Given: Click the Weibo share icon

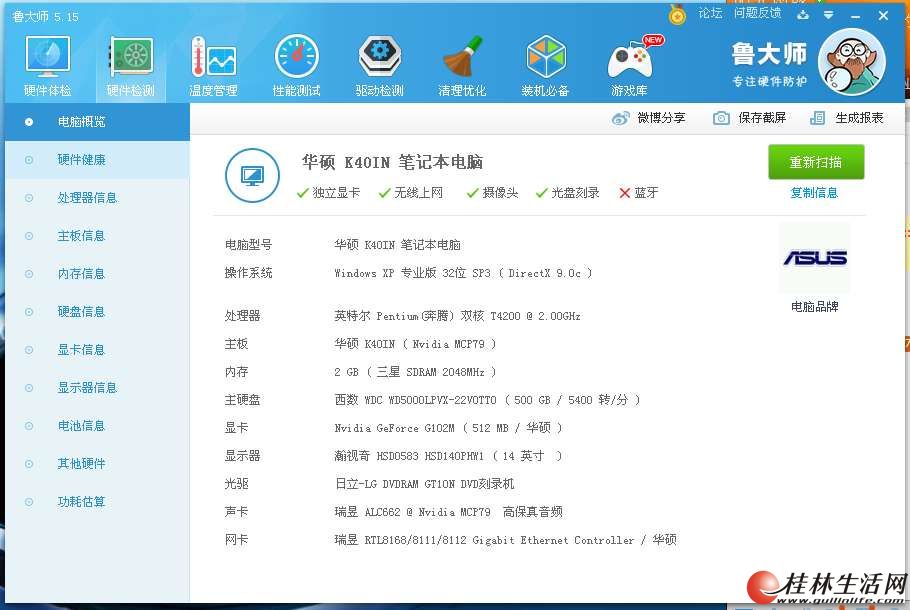Looking at the screenshot, I should (620, 118).
